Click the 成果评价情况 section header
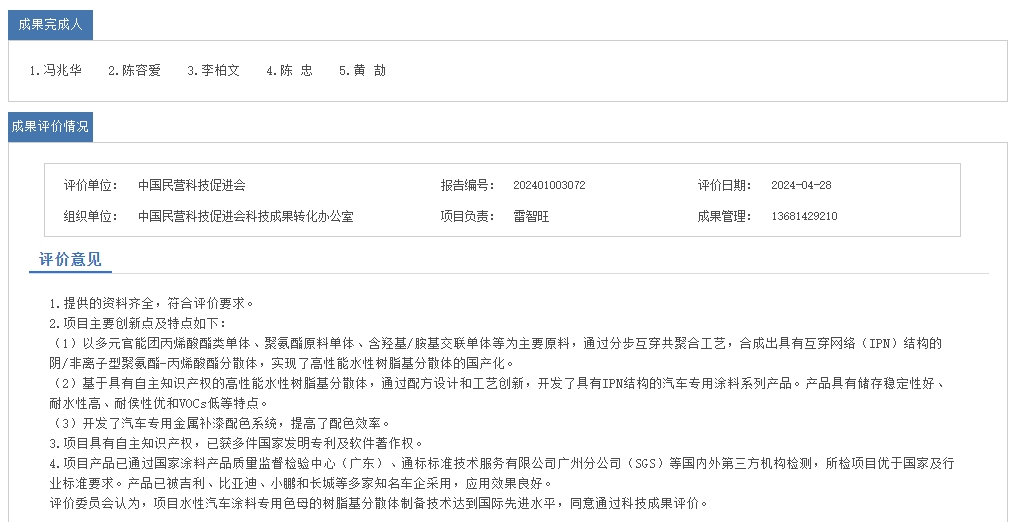Viewport: 1018px width, 522px height. pos(50,127)
